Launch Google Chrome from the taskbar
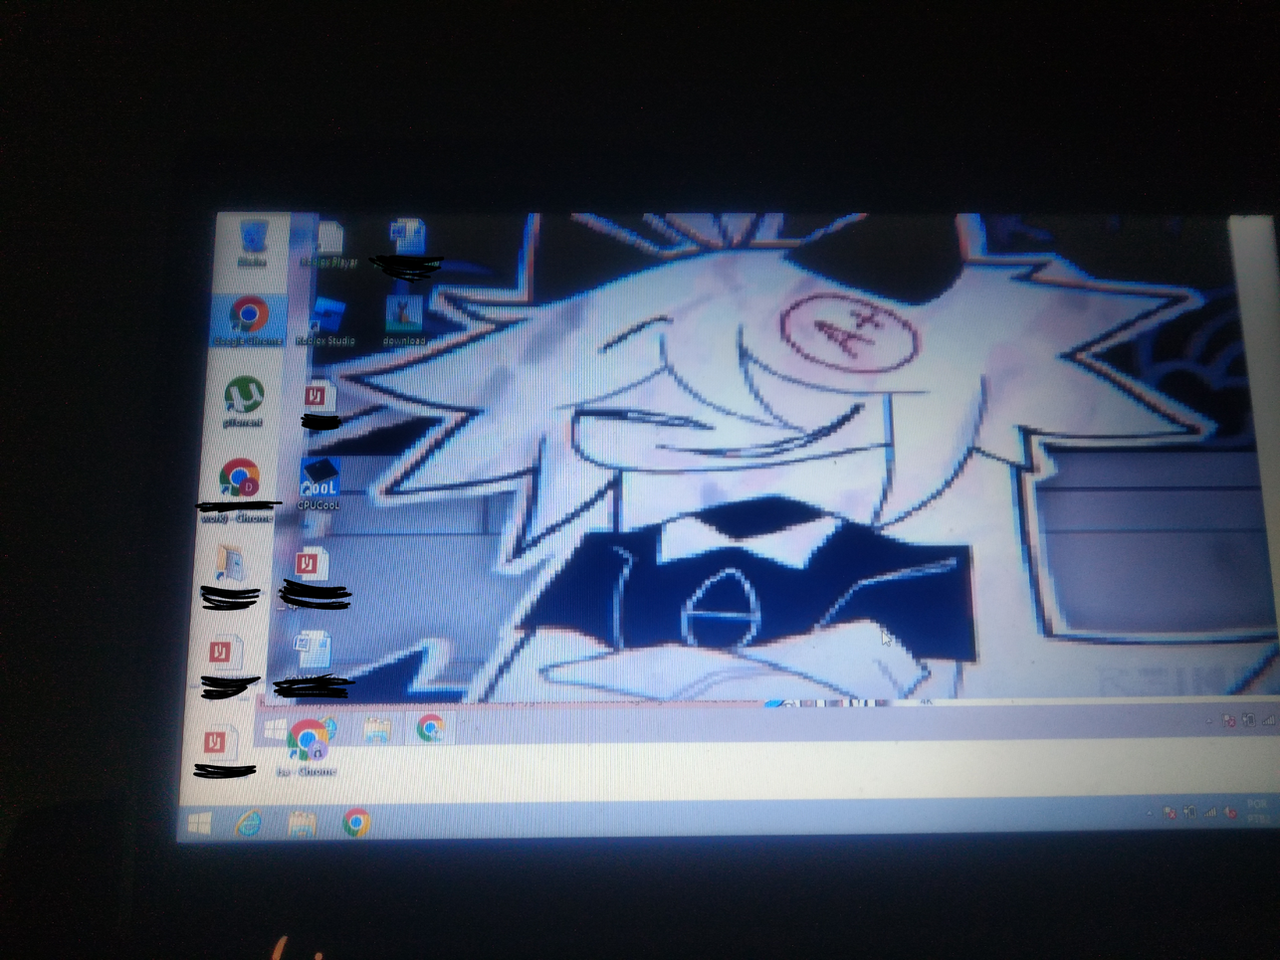Screen dimensions: 1280x960 [356, 823]
